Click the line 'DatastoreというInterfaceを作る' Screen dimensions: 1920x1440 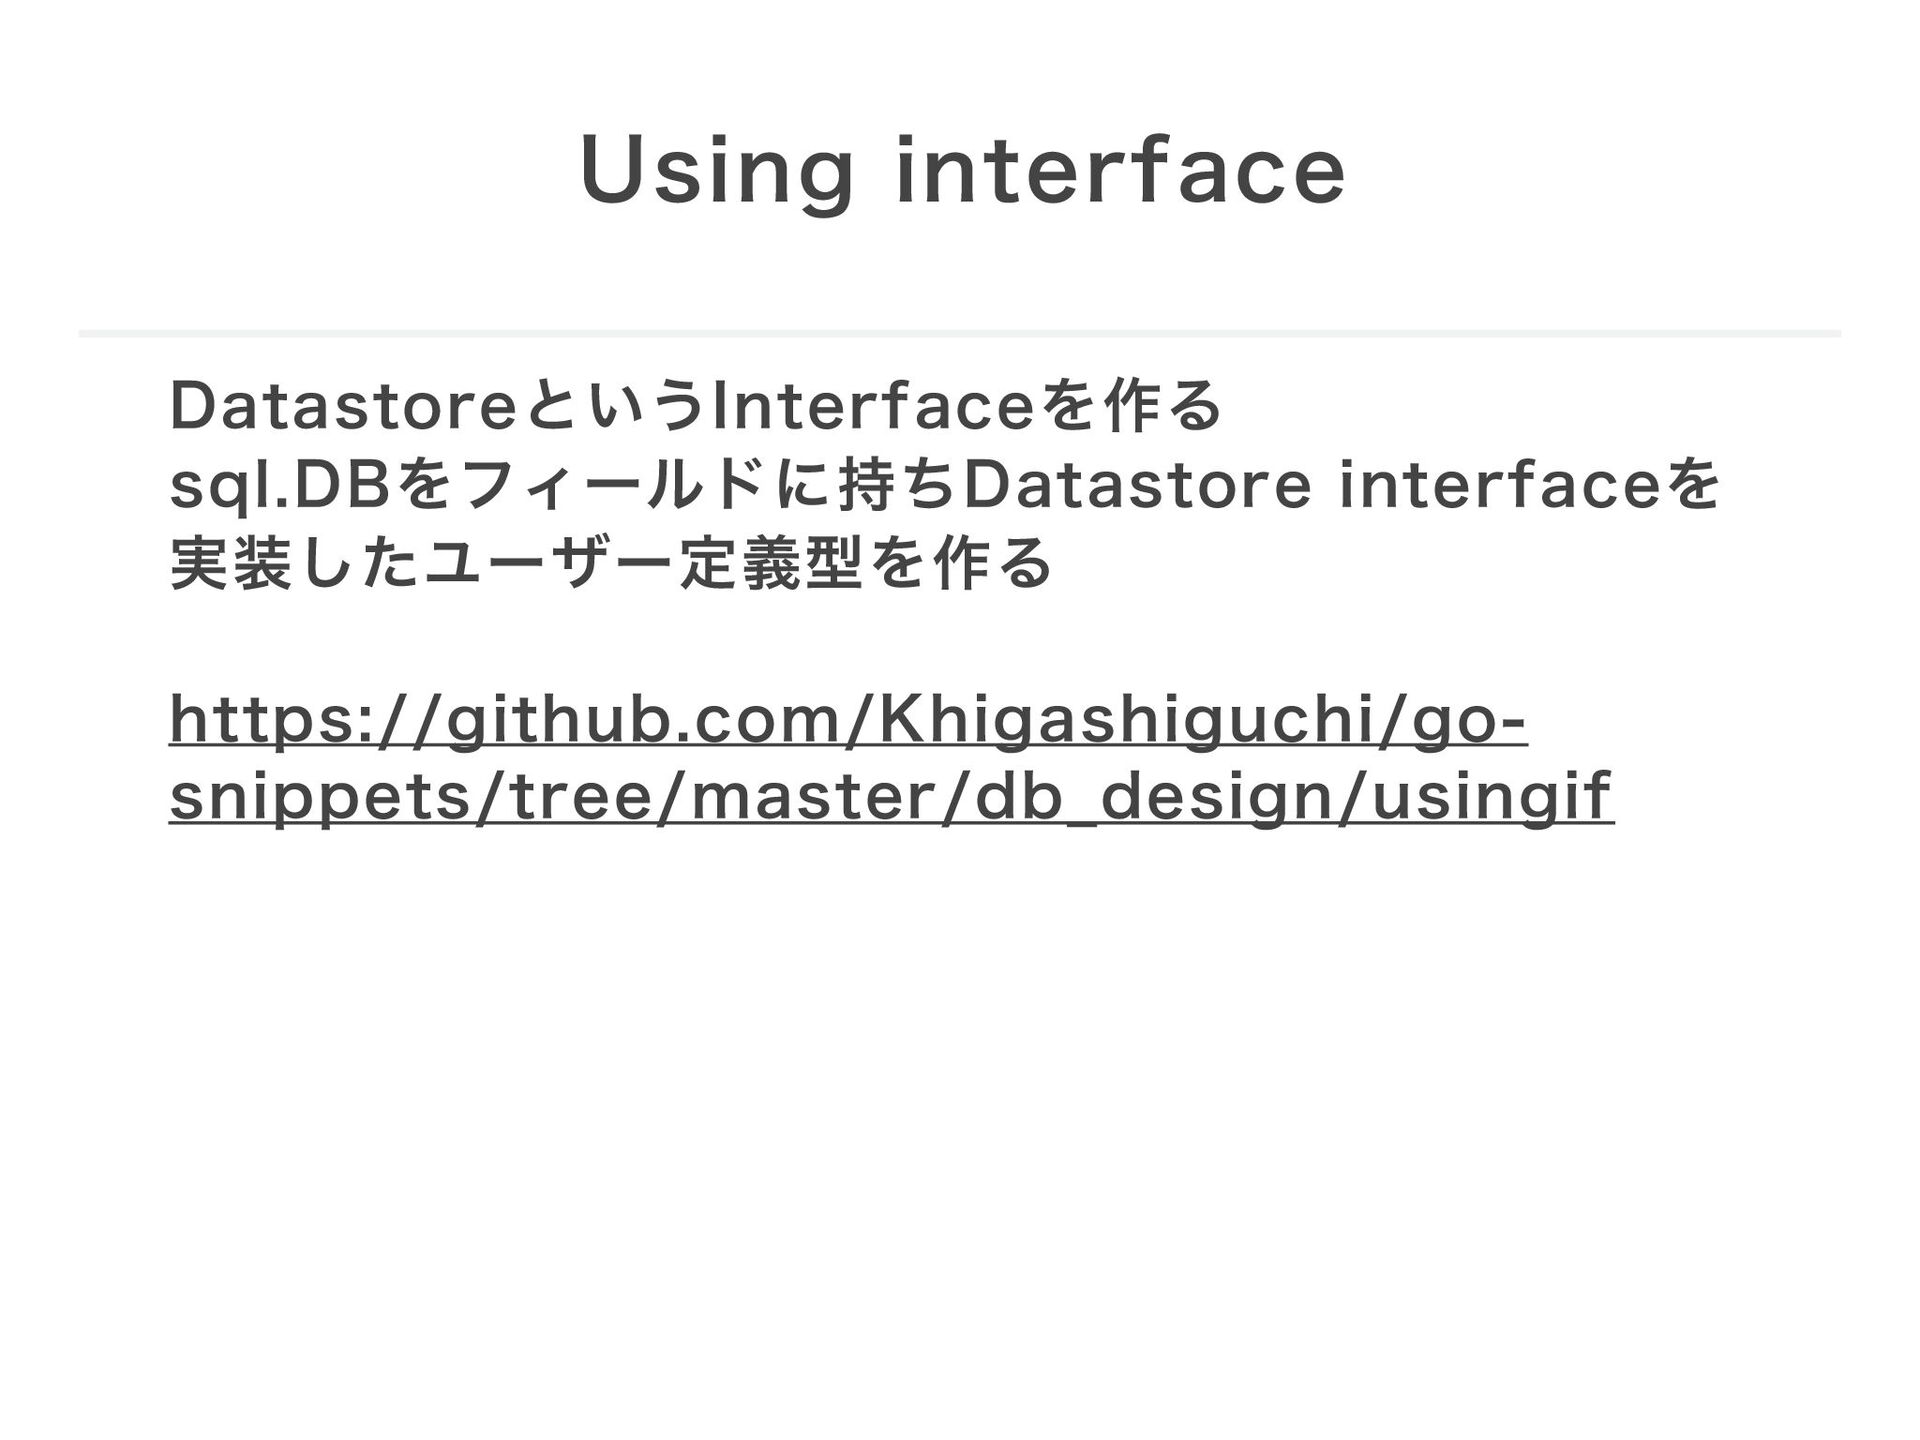696,408
